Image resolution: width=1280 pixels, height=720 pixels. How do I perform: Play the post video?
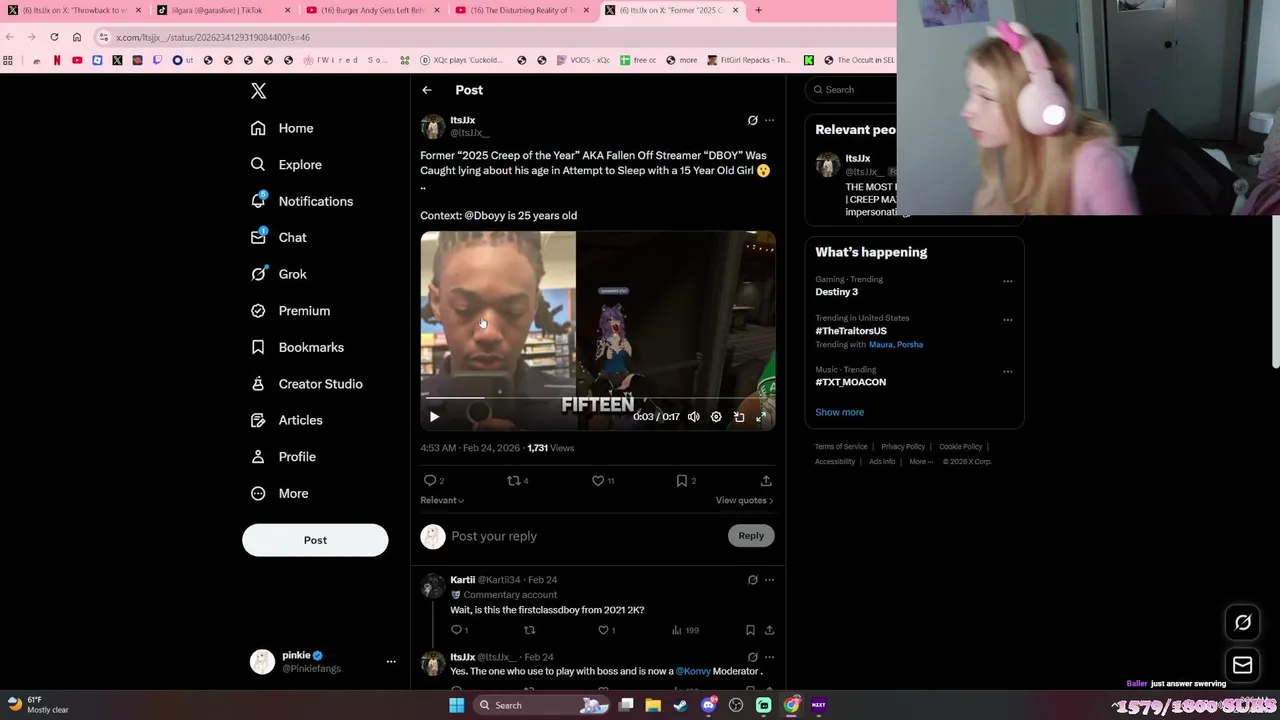pyautogui.click(x=434, y=417)
